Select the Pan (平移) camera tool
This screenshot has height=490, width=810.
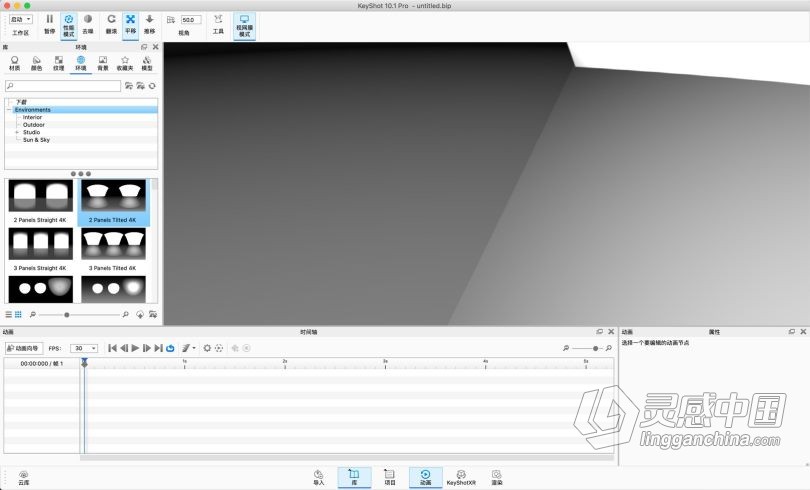point(130,25)
